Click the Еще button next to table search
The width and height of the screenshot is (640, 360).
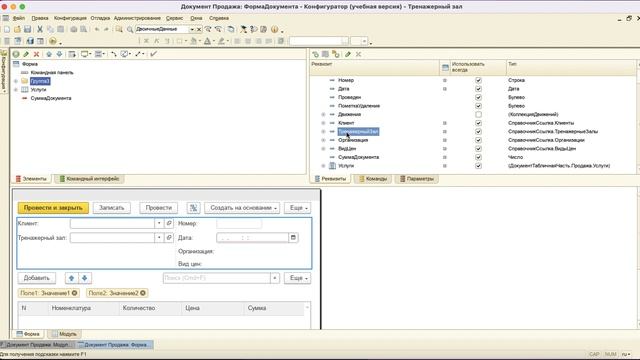297,278
